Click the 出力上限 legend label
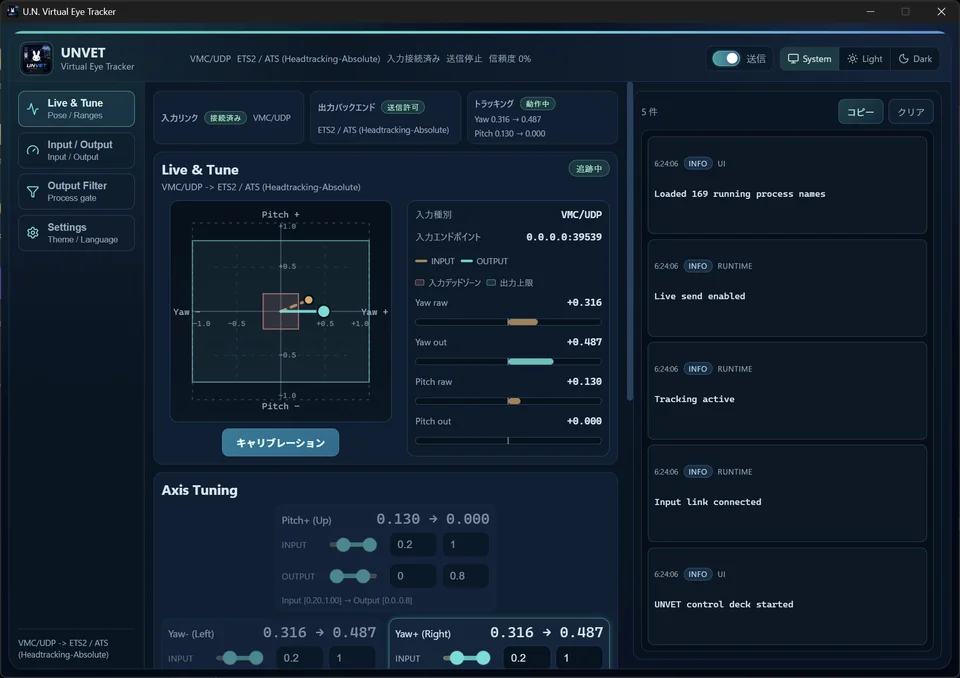 (516, 283)
